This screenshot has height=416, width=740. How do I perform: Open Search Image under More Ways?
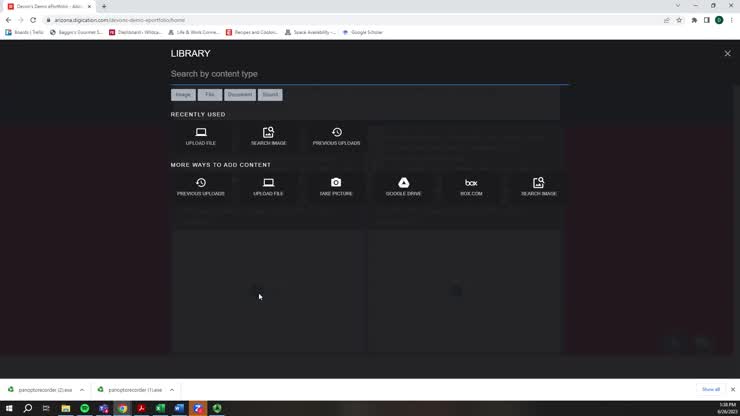[538, 186]
